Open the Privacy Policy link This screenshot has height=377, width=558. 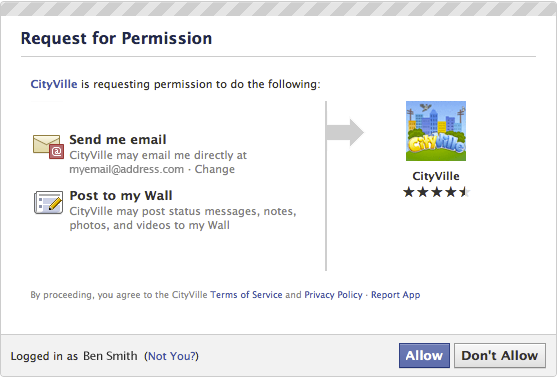333,295
